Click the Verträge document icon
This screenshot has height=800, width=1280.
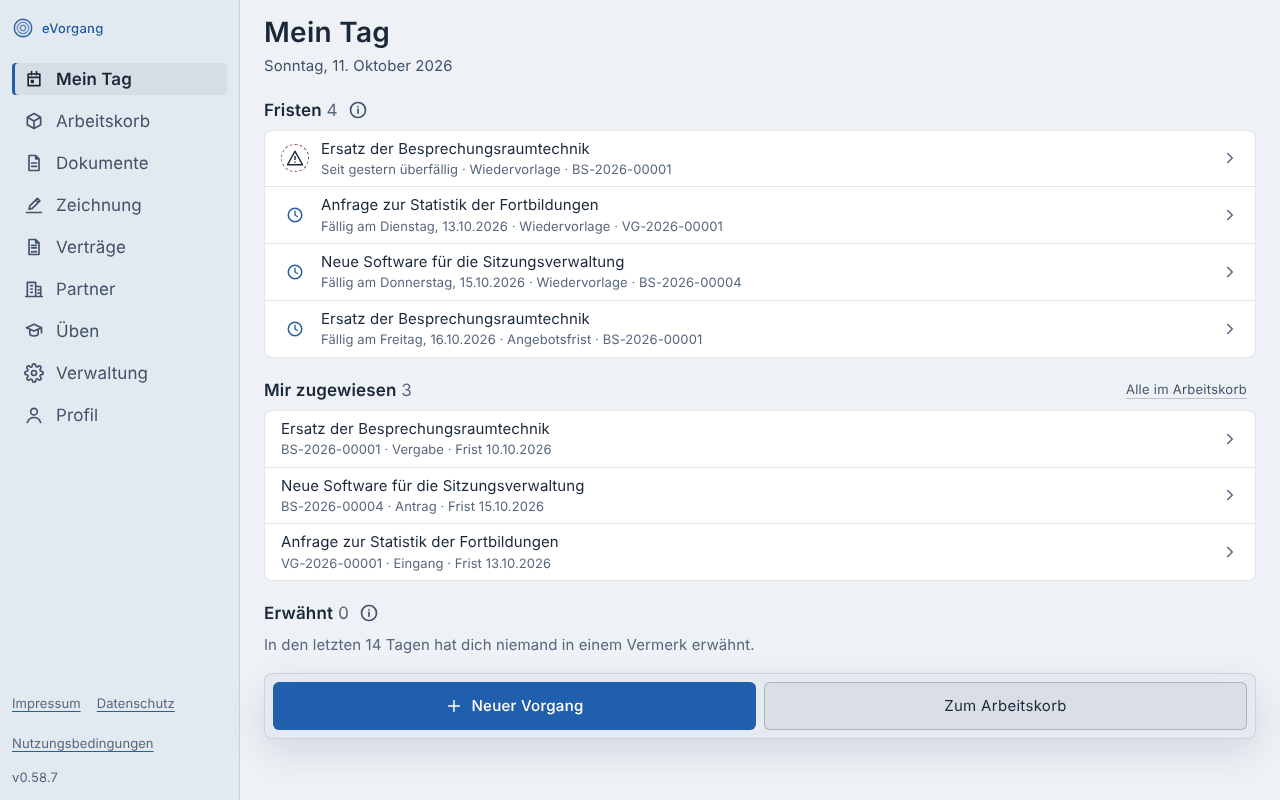pos(34,247)
